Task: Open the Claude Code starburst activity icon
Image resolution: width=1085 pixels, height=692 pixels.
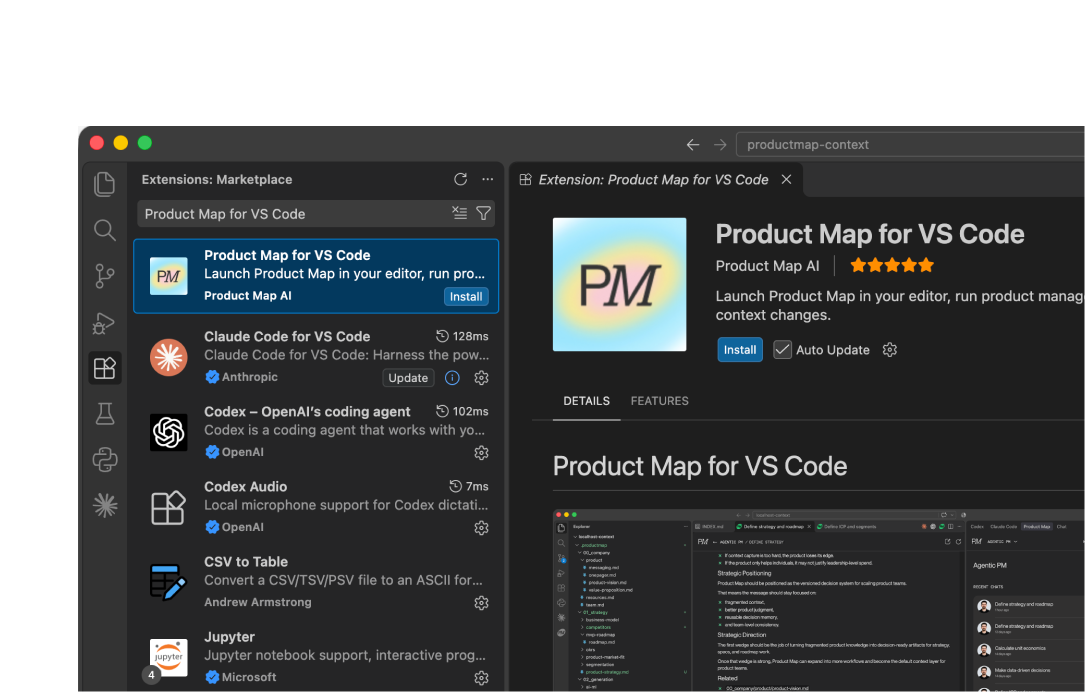Action: click(104, 506)
